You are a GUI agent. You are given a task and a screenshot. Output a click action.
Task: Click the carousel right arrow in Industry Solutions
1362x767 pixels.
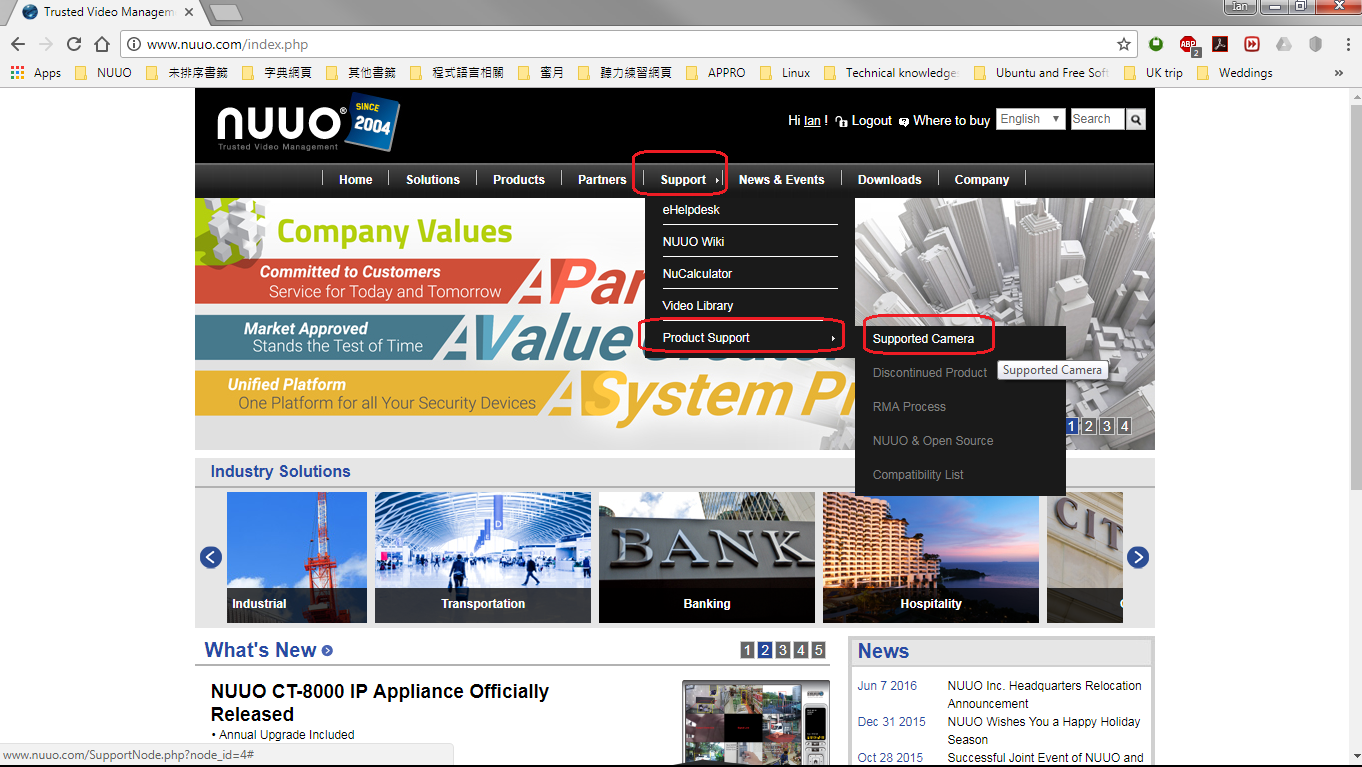point(1138,557)
